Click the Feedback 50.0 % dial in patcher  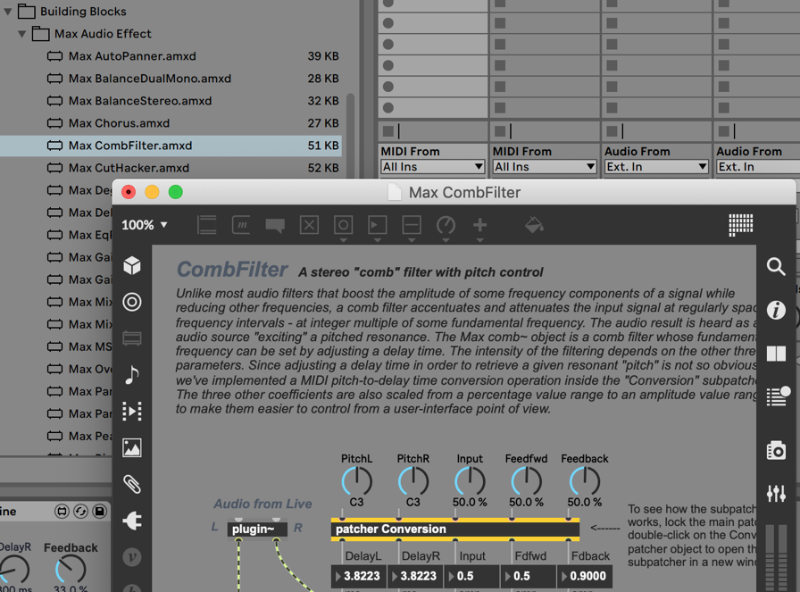pos(585,481)
